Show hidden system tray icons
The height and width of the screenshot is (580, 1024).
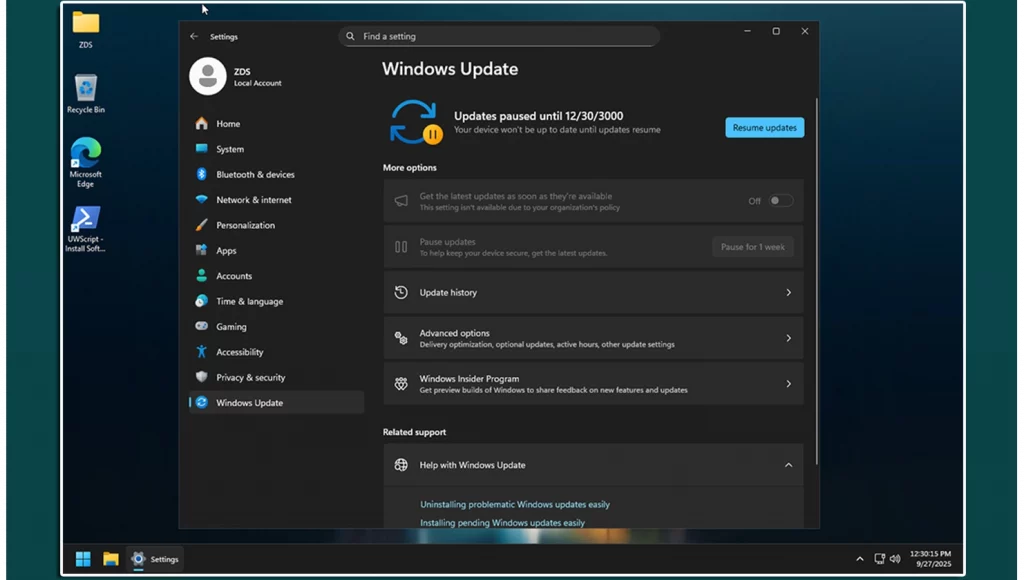click(859, 559)
